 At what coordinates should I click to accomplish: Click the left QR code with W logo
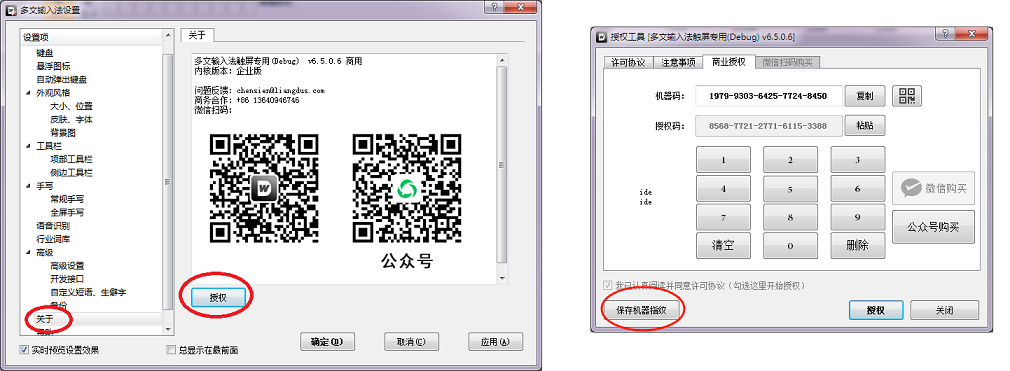tap(264, 188)
